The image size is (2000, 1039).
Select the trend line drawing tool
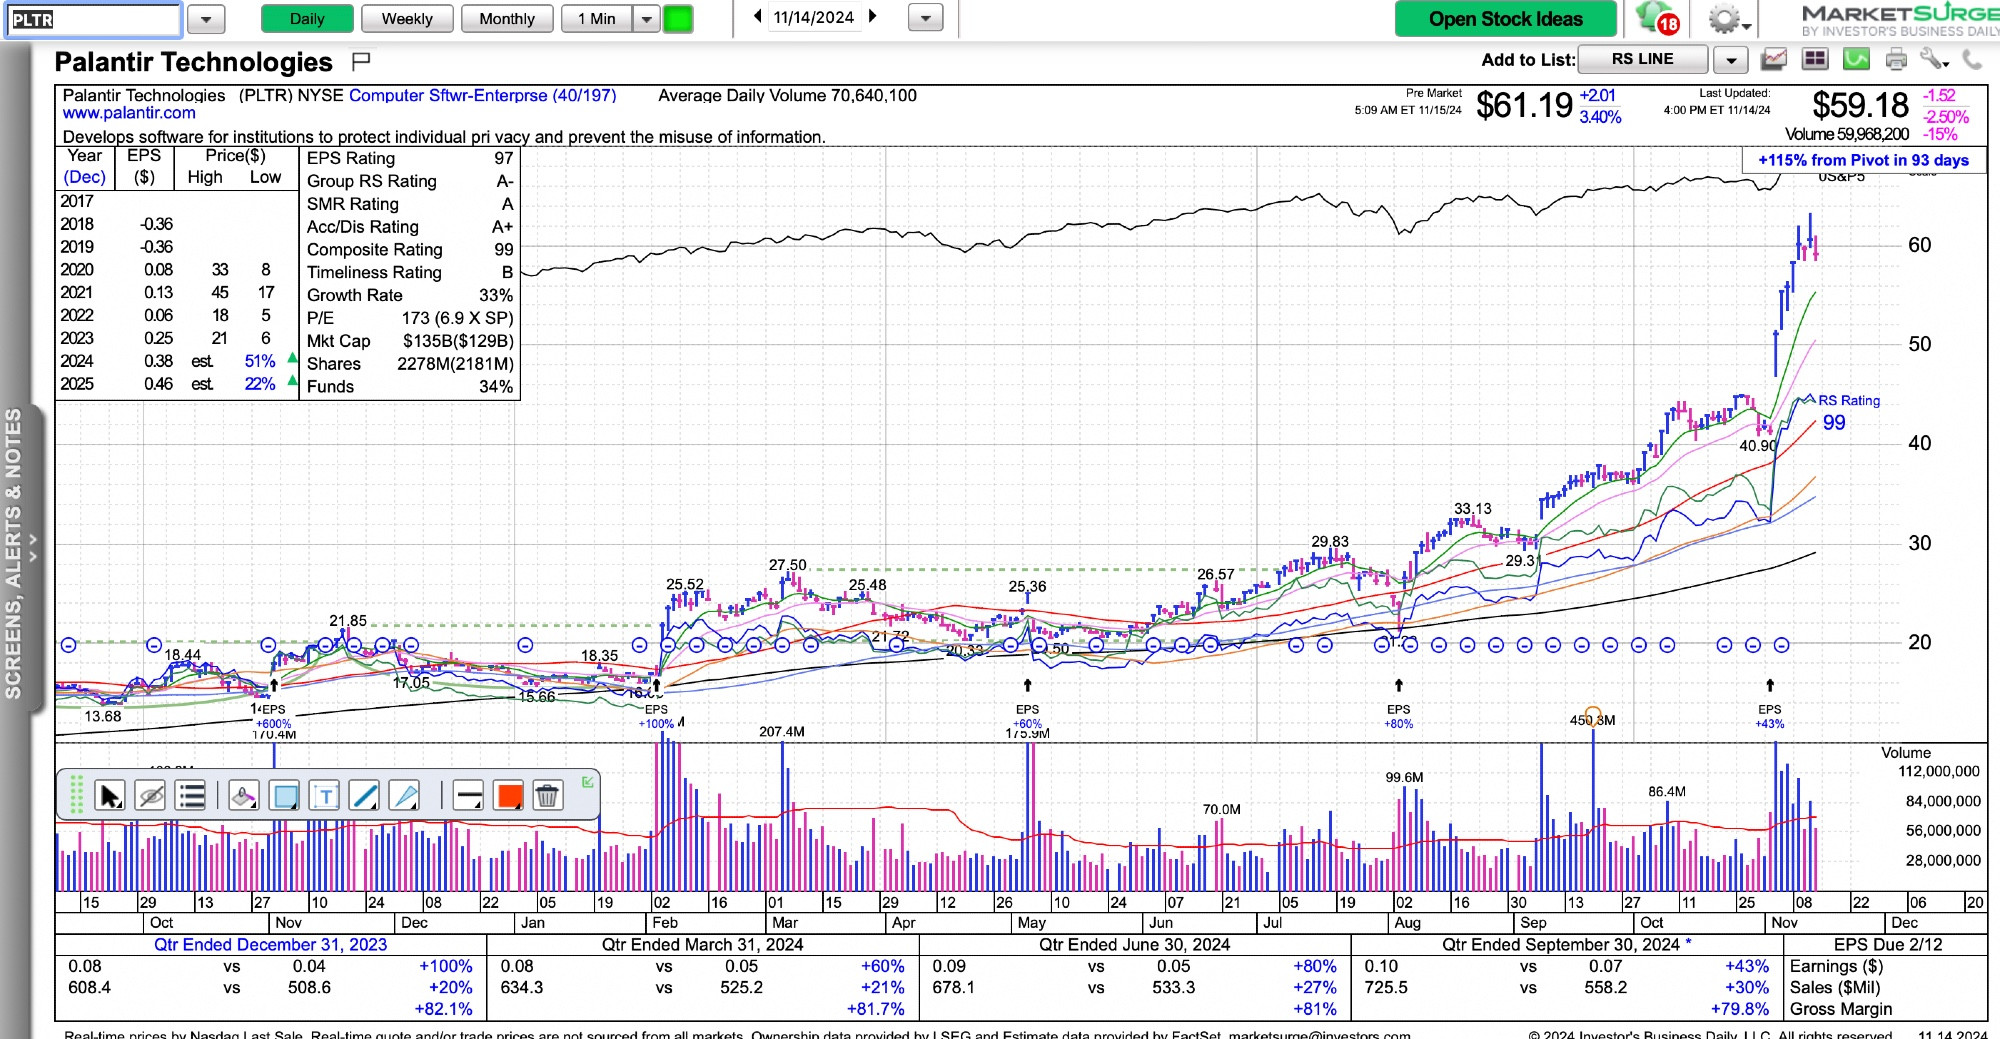pyautogui.click(x=365, y=796)
